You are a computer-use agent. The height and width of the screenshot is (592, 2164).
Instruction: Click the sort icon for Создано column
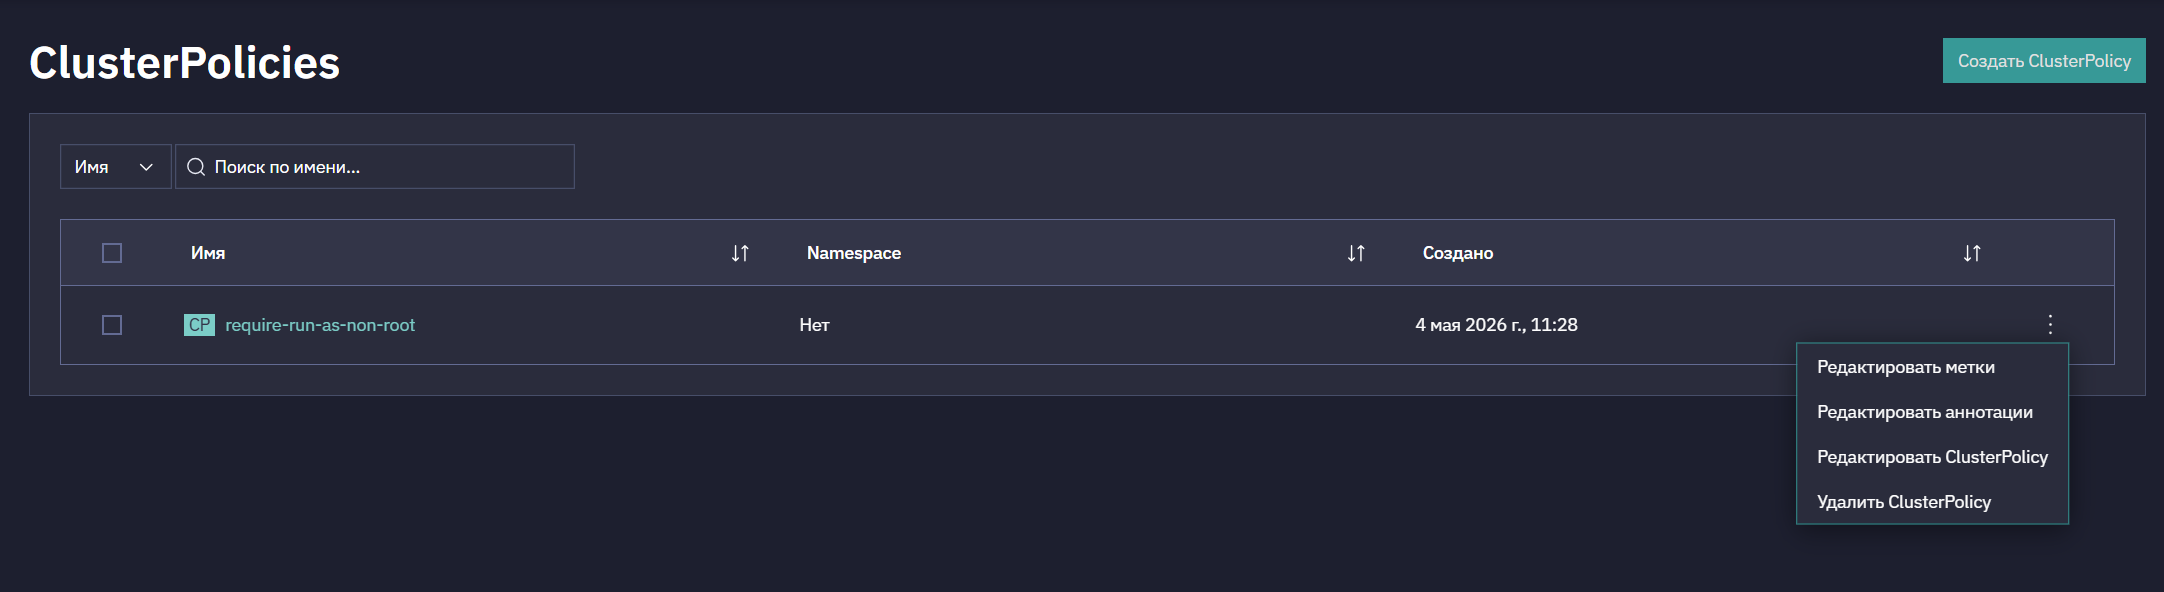tap(1972, 253)
